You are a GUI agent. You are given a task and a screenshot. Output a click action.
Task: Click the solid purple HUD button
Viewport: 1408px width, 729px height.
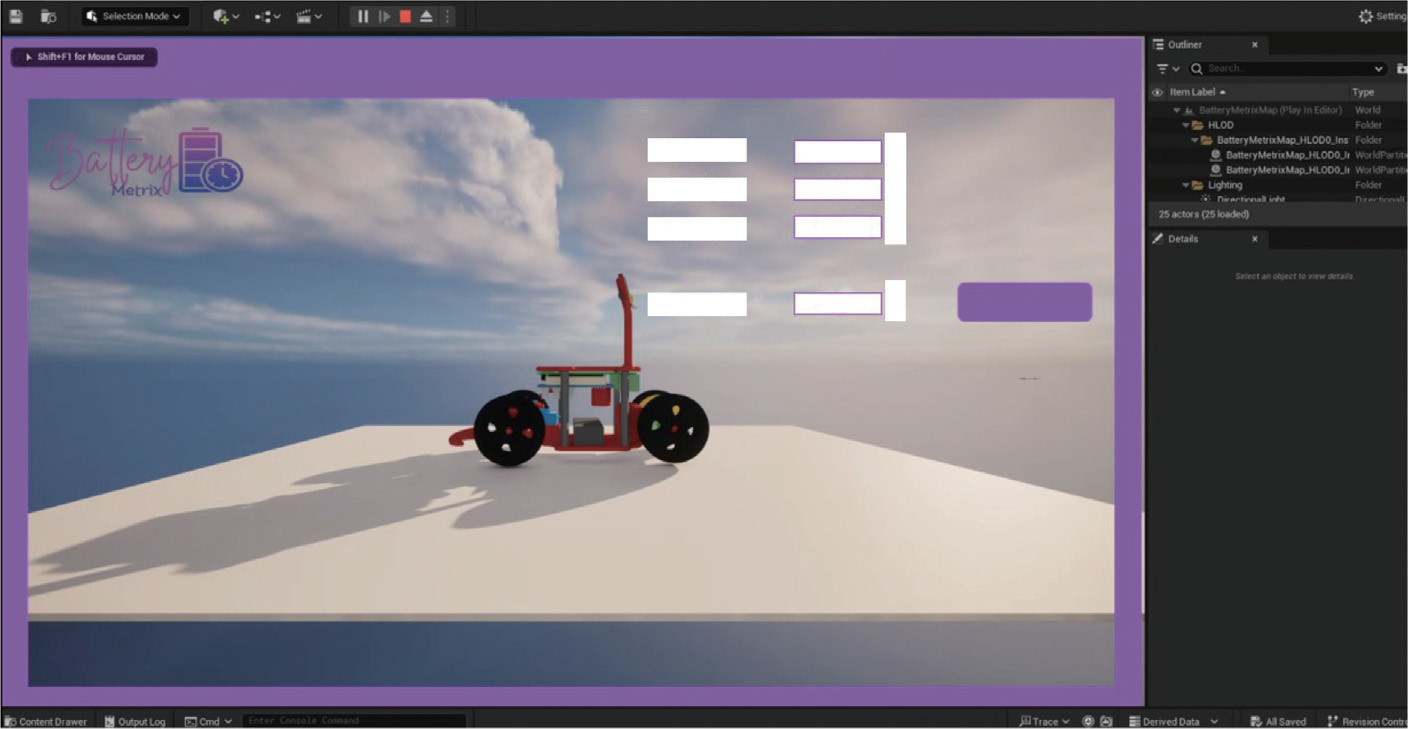pyautogui.click(x=1025, y=302)
